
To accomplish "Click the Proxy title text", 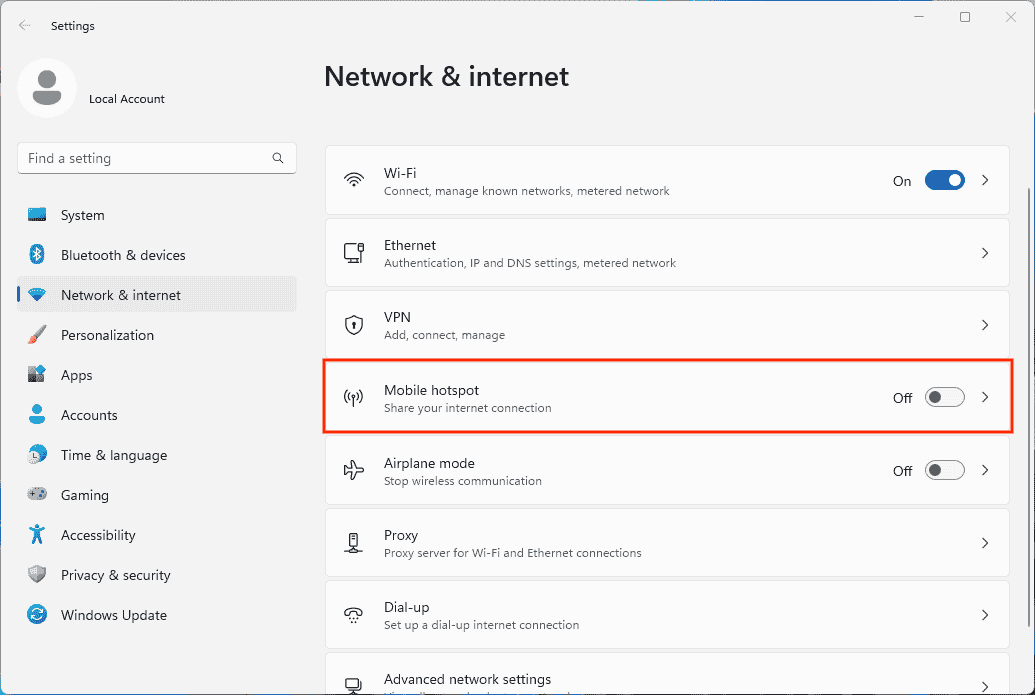I will 401,535.
